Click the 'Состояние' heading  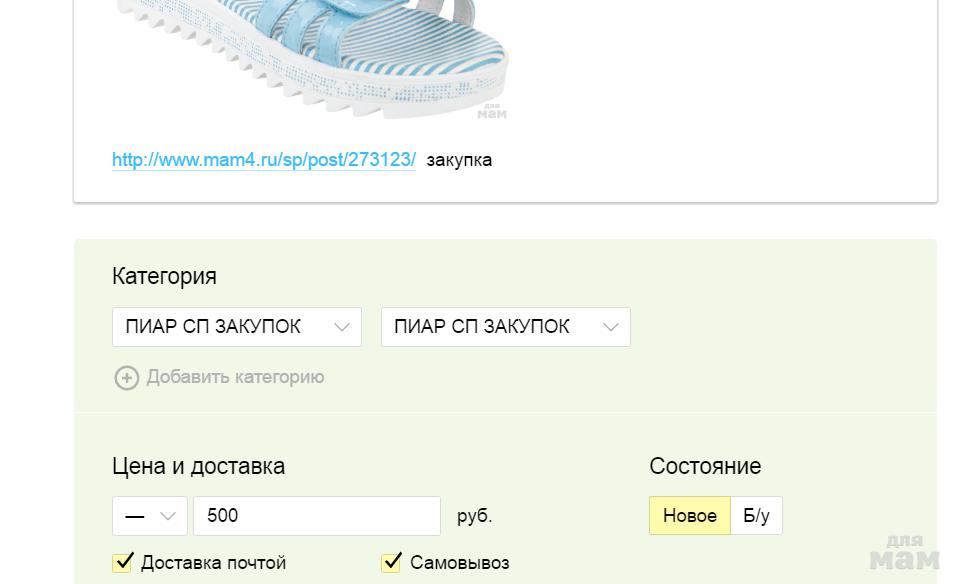705,466
